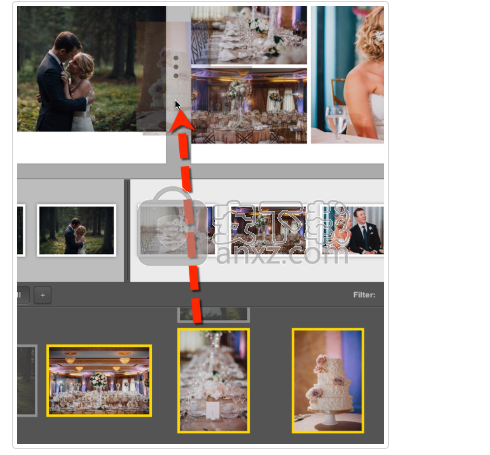Viewport: 490px width, 455px height.
Task: Click the semi-transparent dragged table photo thumbnail
Action: pos(172,230)
